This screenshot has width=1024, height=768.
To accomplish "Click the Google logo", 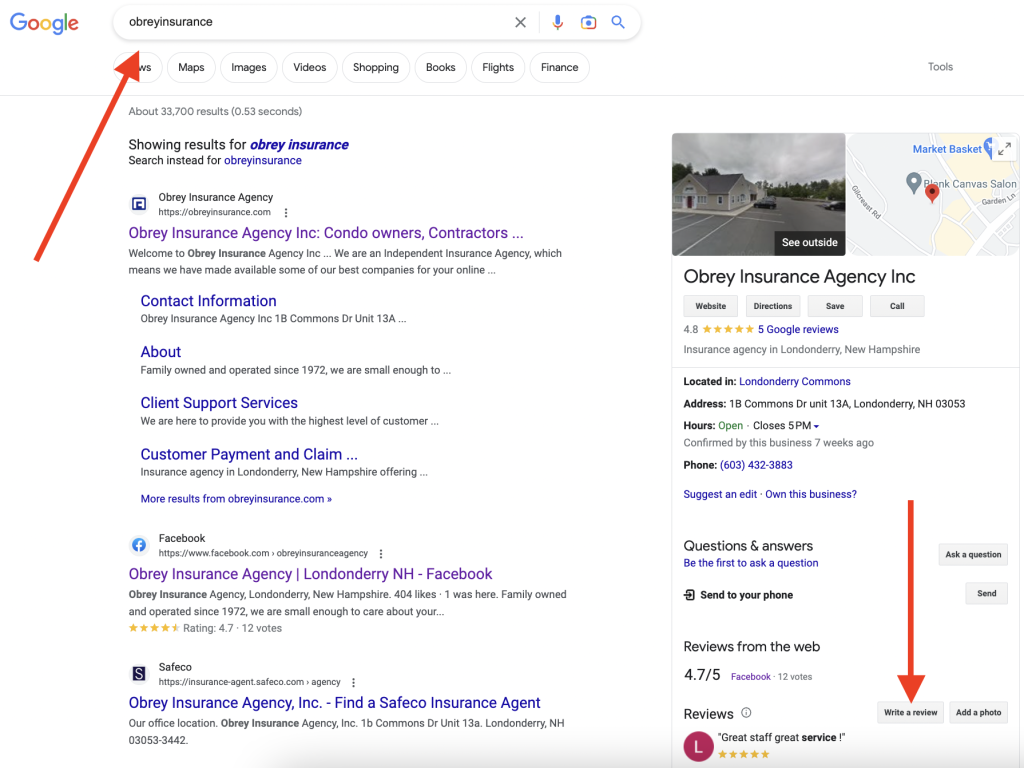I will click(44, 23).
